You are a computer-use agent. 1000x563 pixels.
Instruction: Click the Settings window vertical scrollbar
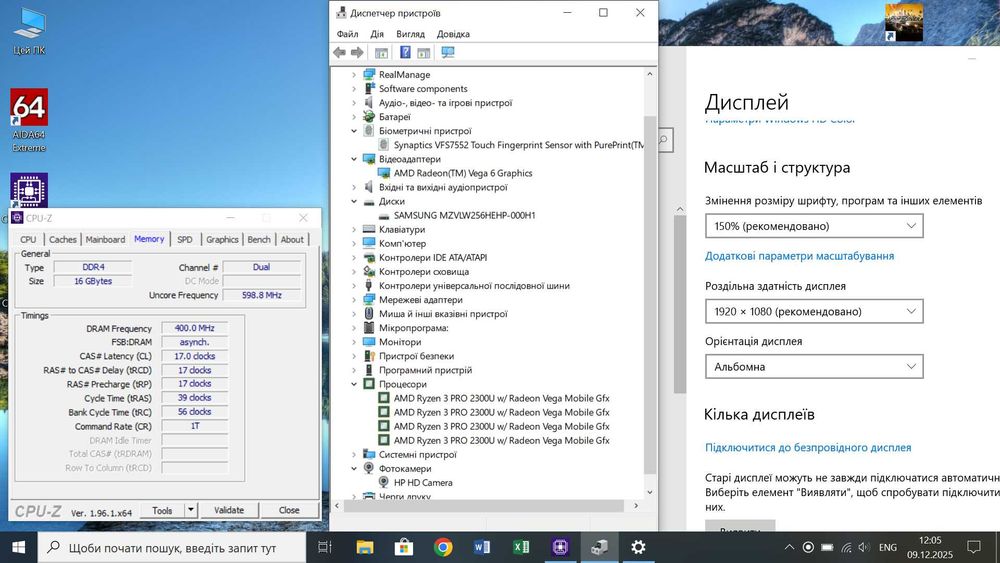tap(680, 305)
